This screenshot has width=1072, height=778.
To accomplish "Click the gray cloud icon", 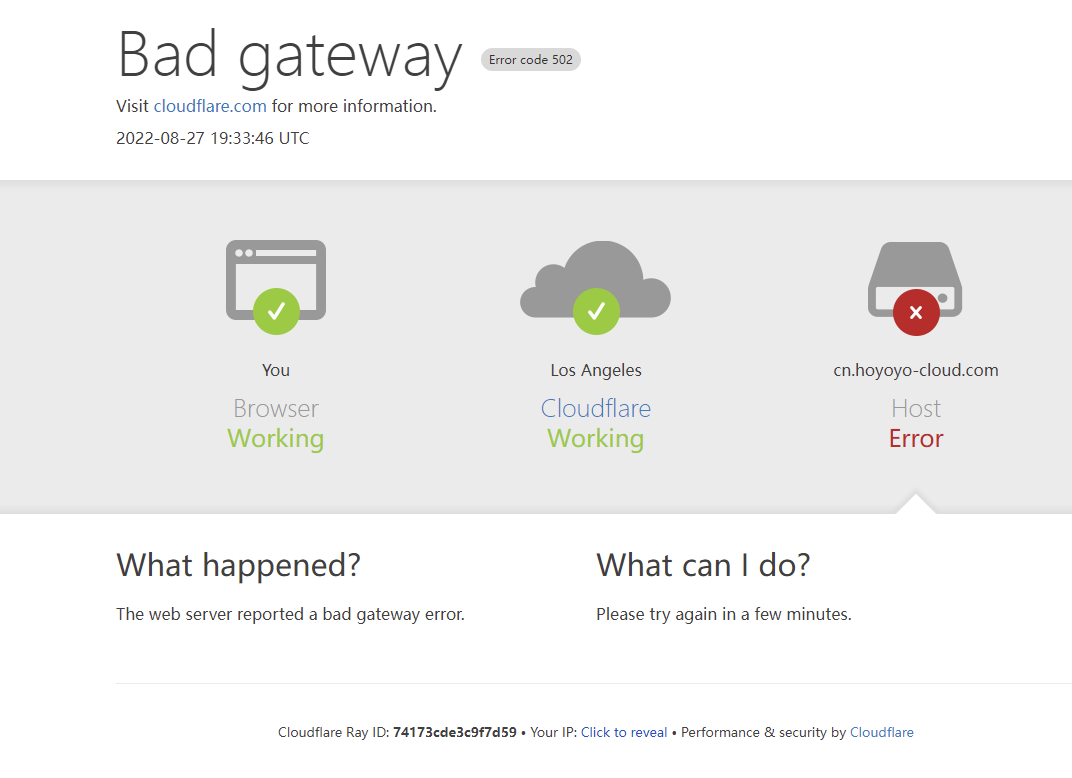I will [x=595, y=279].
